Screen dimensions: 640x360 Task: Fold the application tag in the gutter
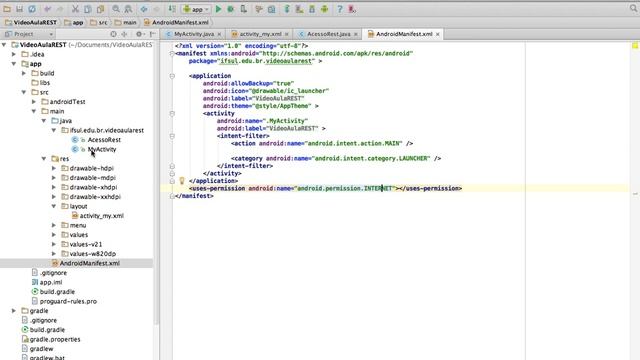pyautogui.click(x=172, y=76)
